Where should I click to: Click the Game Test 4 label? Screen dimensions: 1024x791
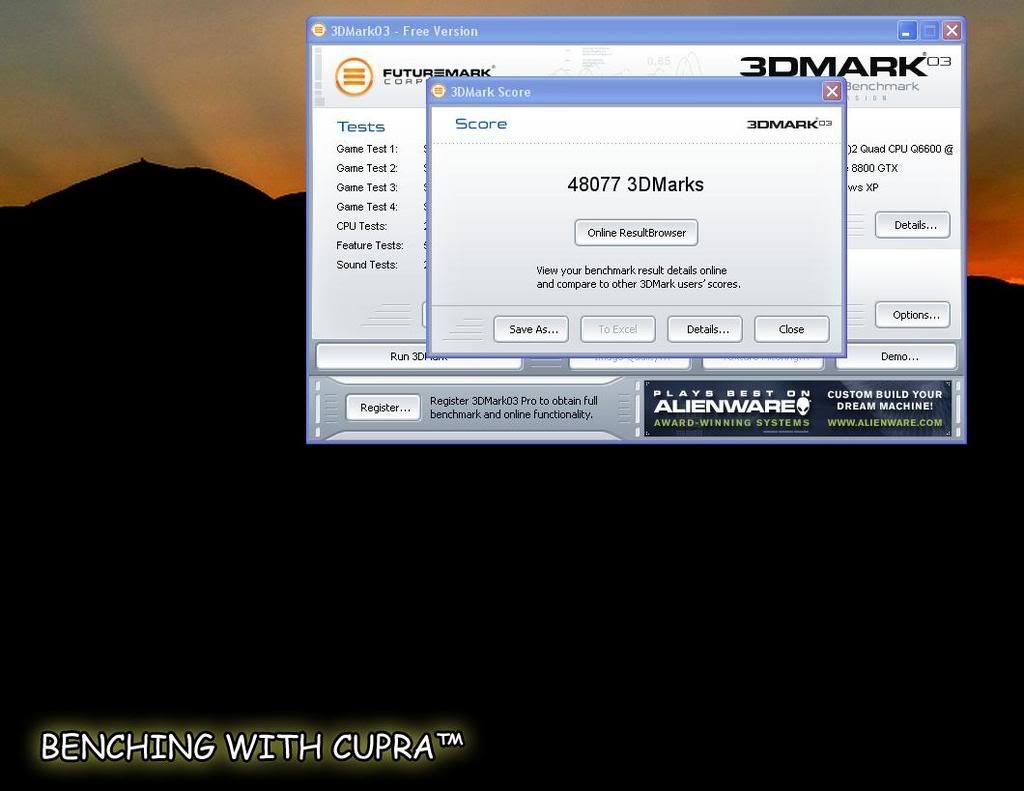(x=367, y=206)
